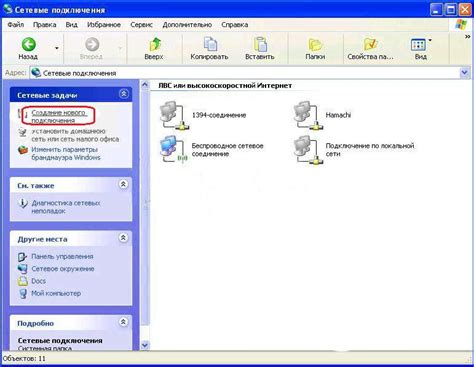
Task: Close the Сетевые подключения window
Action: point(465,9)
